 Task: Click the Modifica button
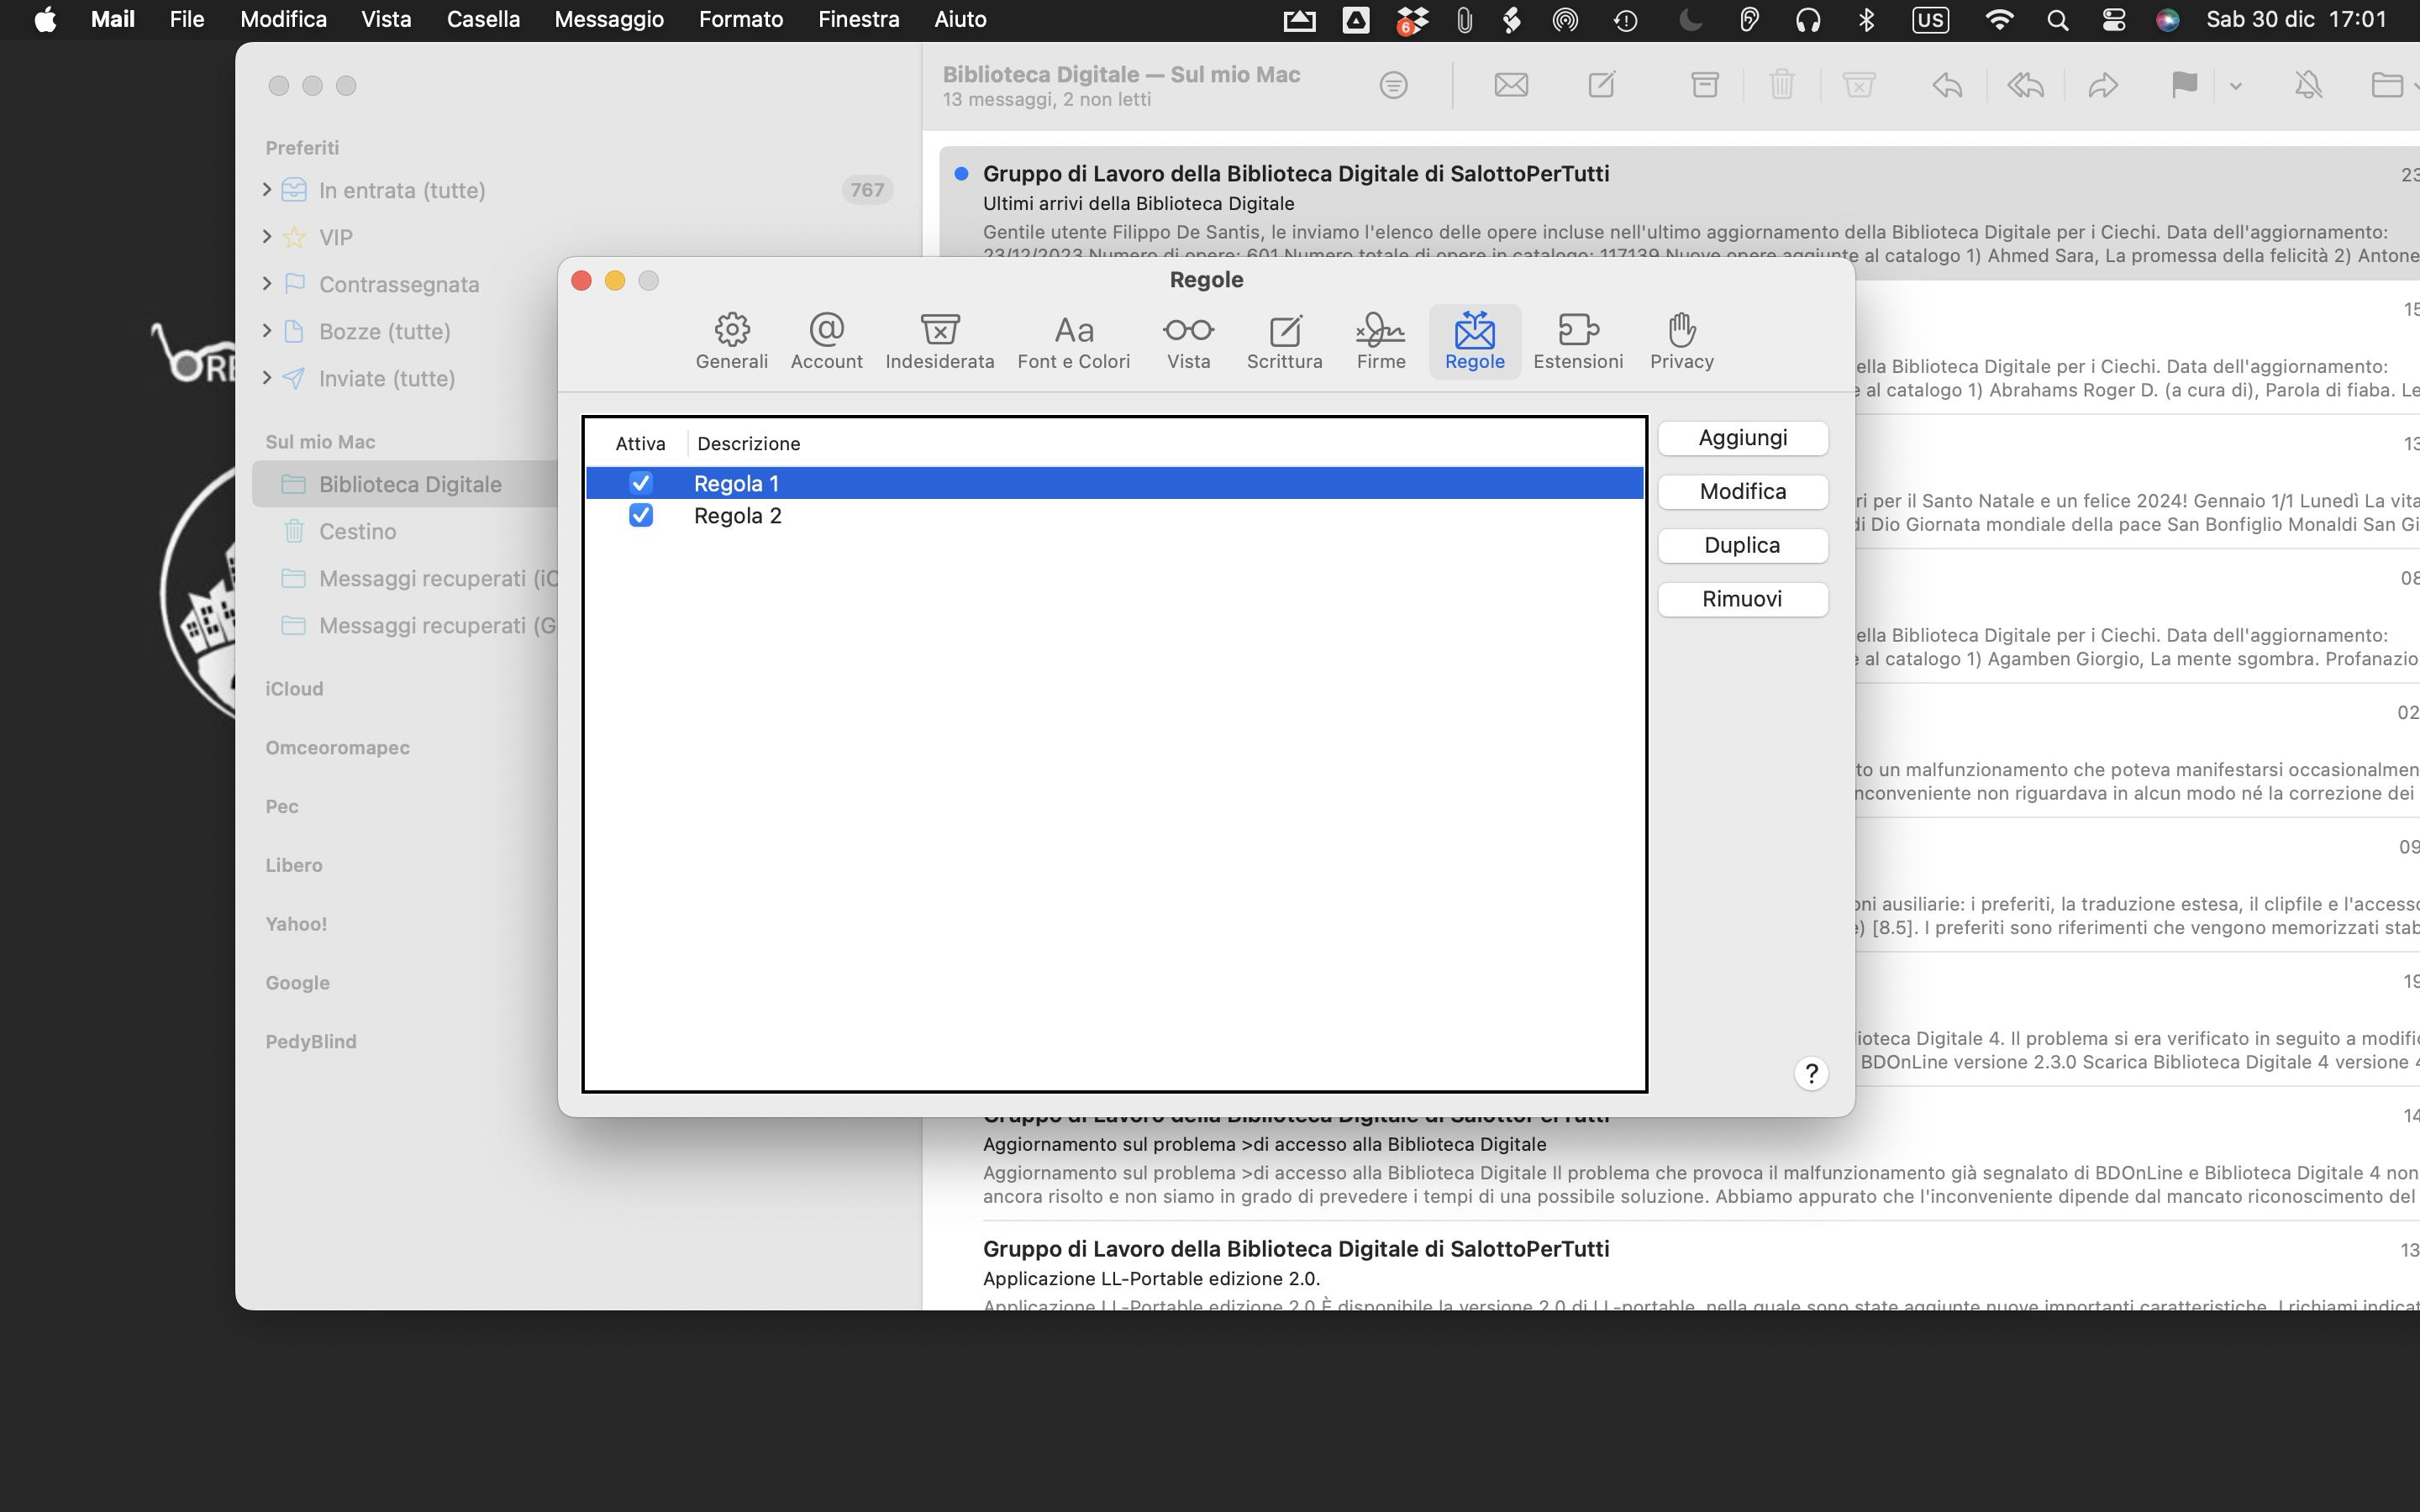coord(1742,491)
